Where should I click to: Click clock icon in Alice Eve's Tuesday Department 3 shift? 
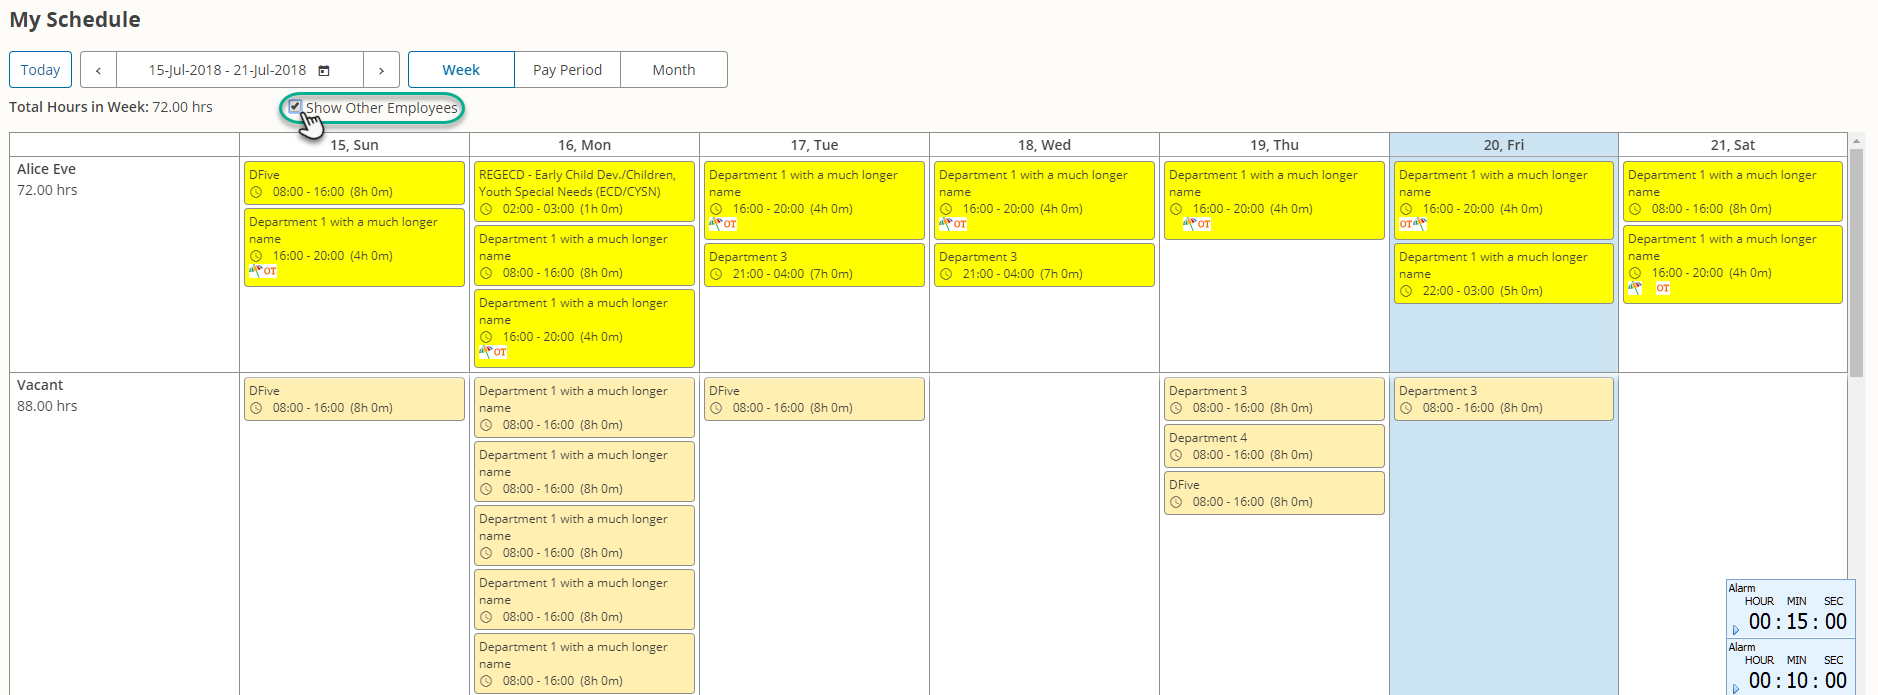tap(716, 274)
